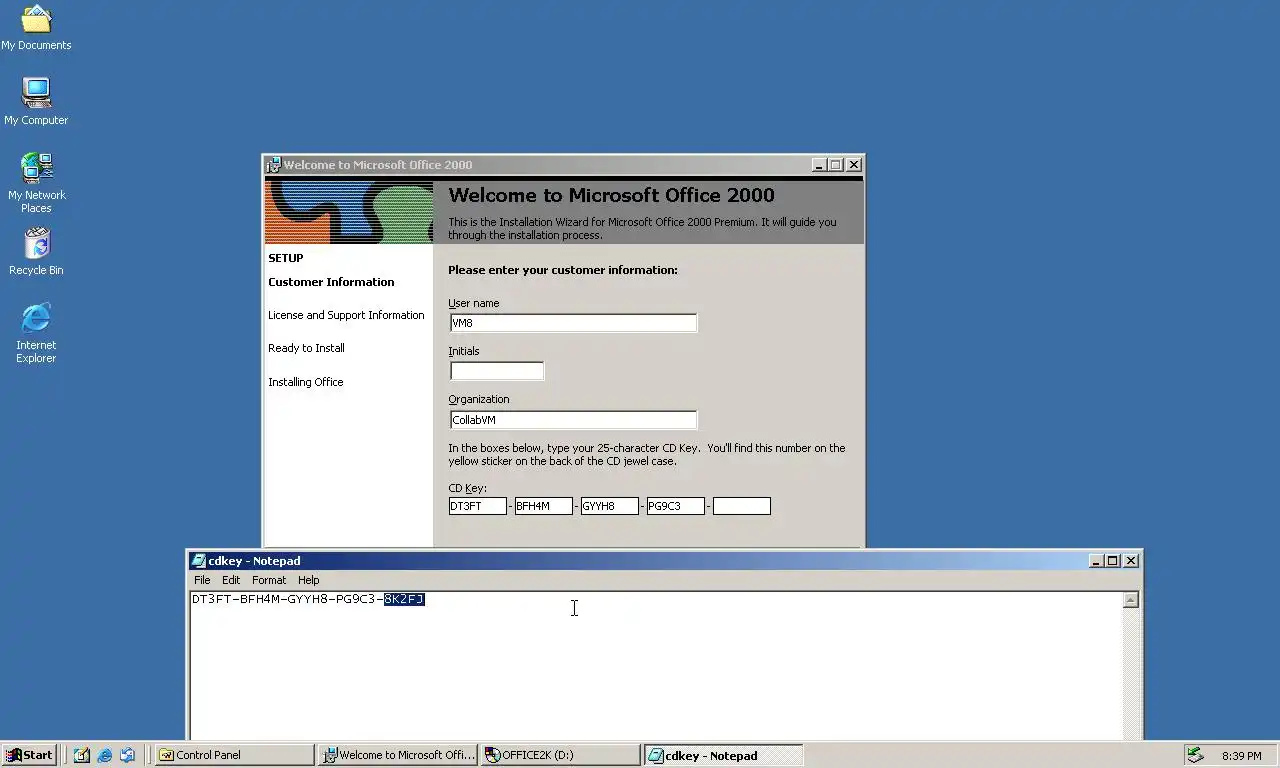
Task: Click the first CD Key box DT3FT
Action: 478,506
